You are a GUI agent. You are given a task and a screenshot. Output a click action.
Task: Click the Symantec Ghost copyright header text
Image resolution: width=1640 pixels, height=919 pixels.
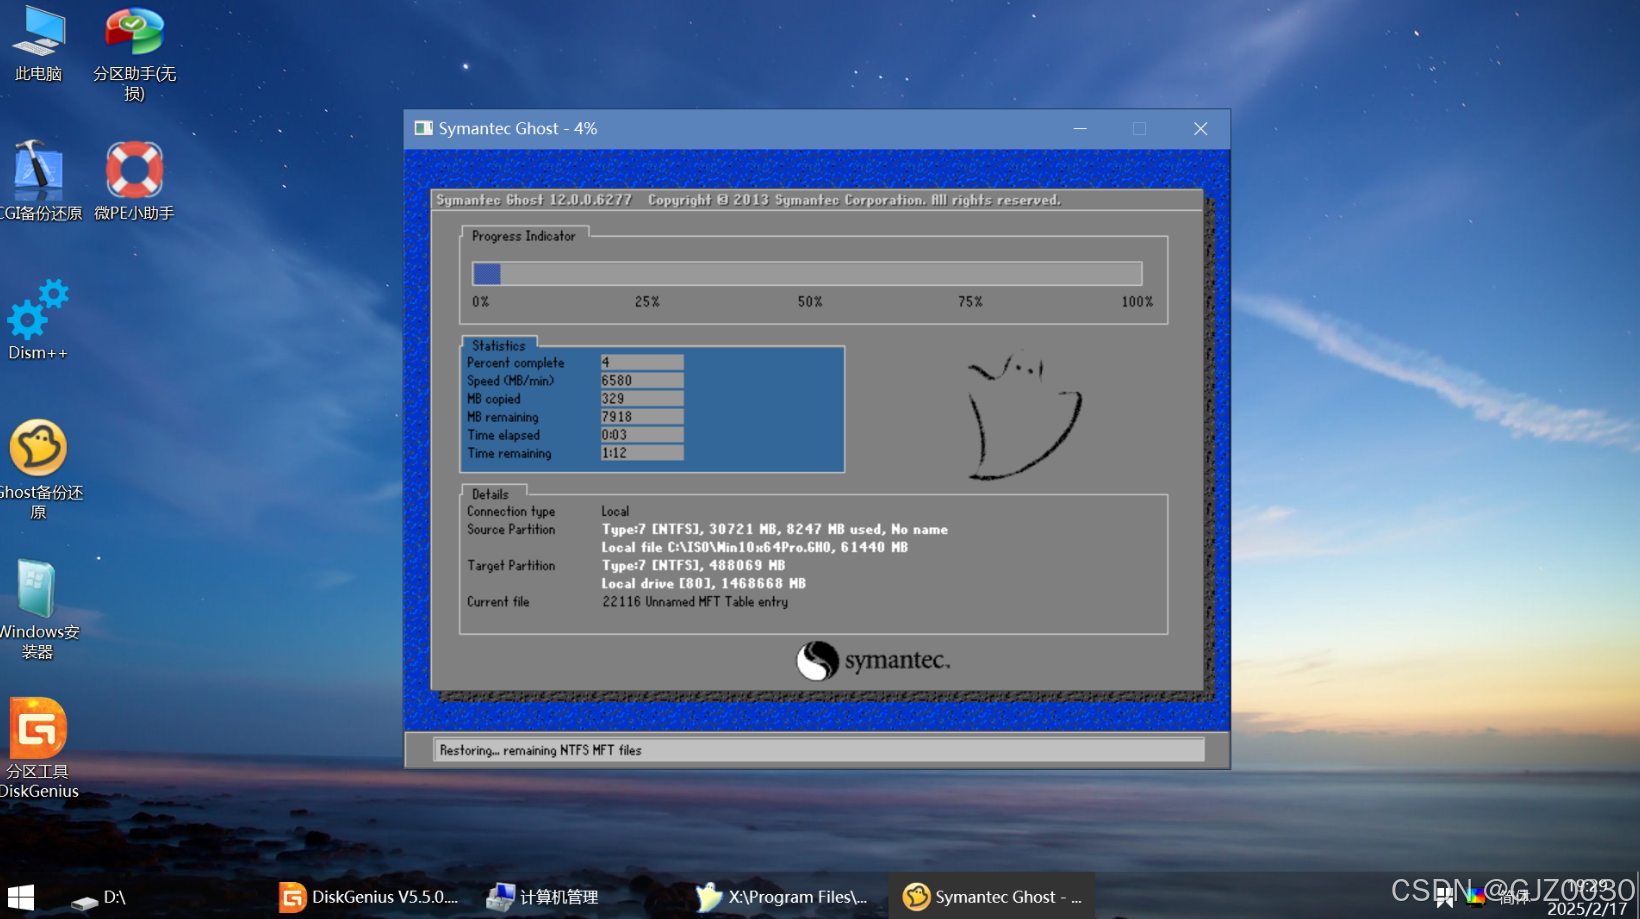click(748, 200)
